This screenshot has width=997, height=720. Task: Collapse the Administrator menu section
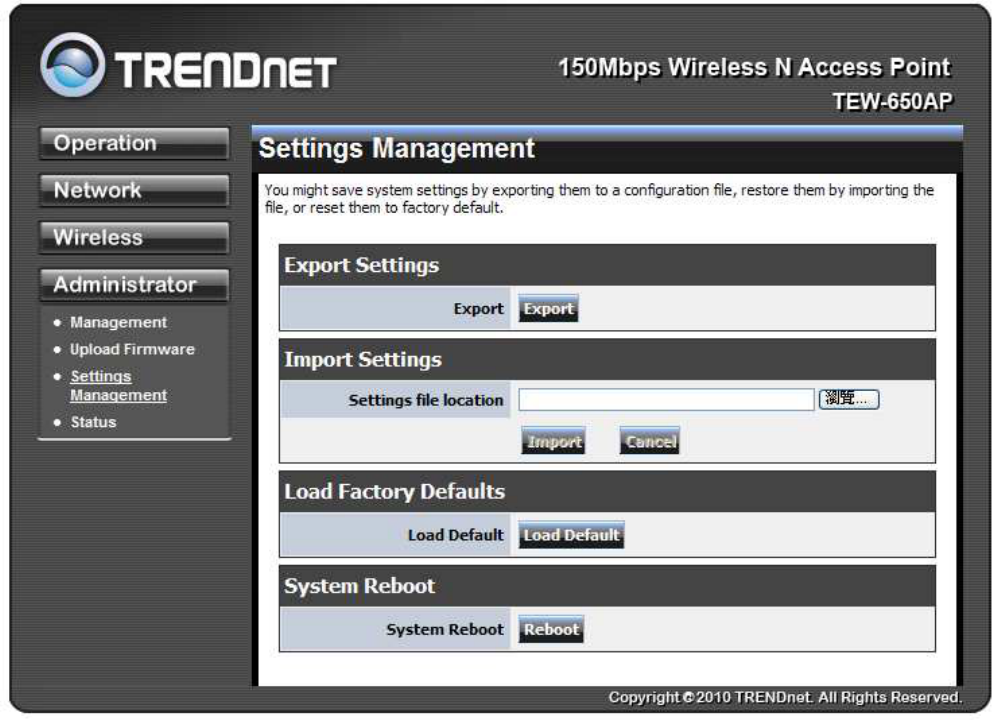tap(134, 285)
